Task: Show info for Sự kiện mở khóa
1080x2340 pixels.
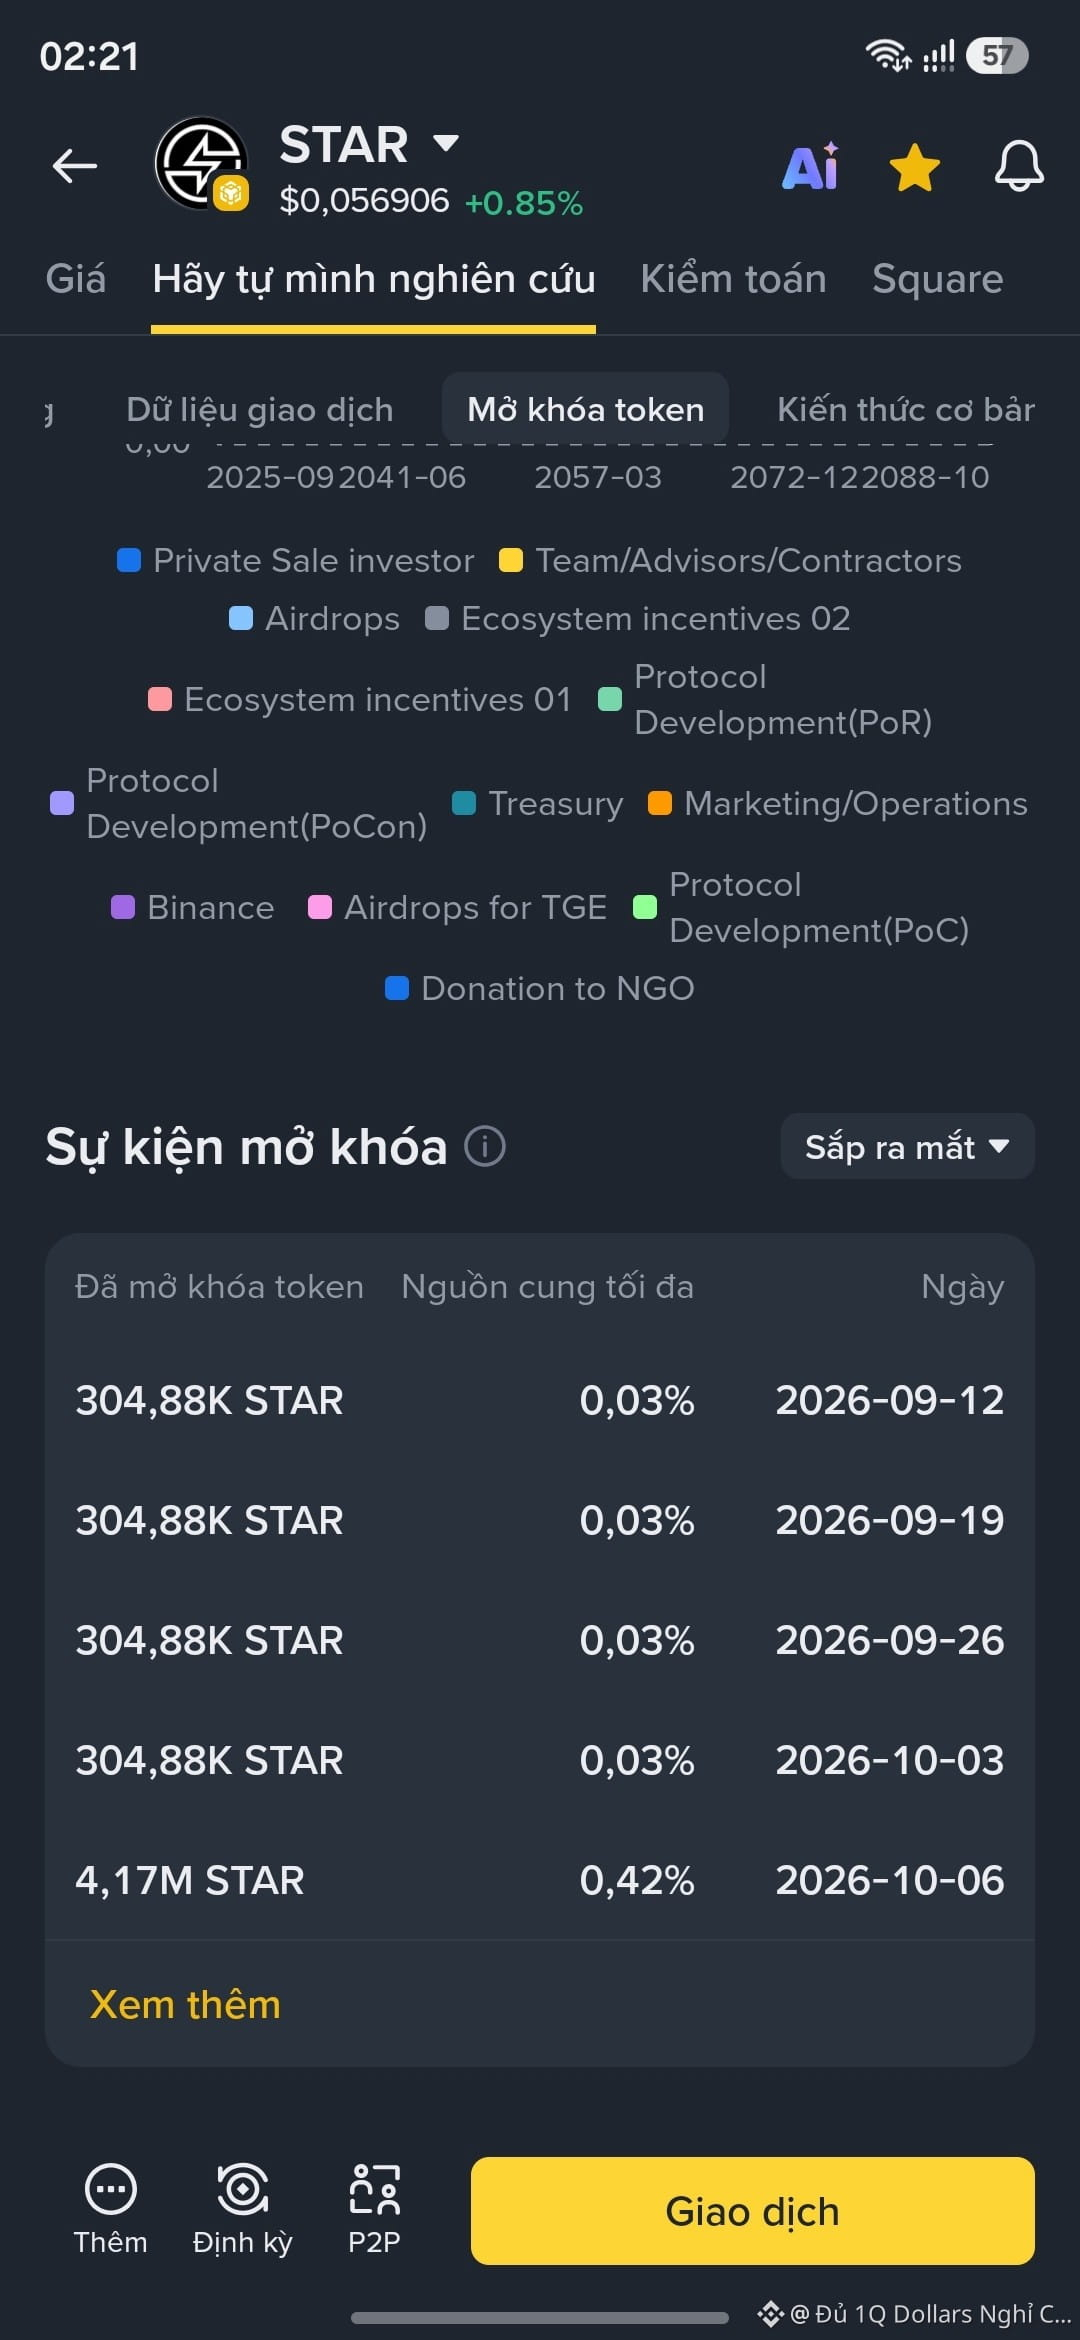Action: click(485, 1146)
